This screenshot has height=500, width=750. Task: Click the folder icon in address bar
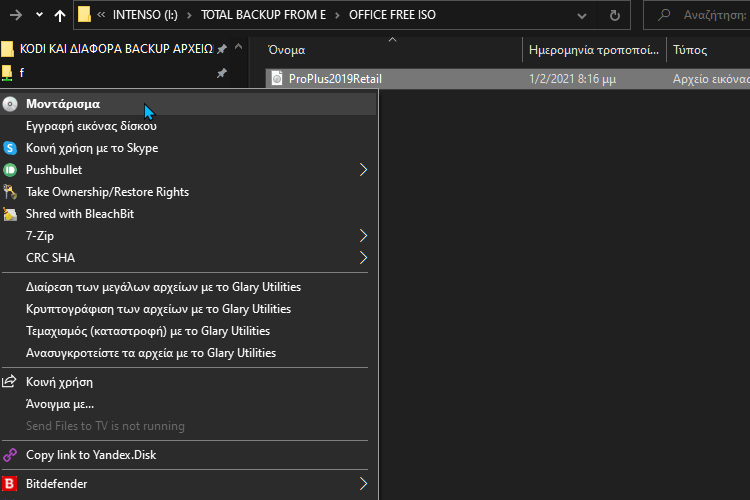click(84, 14)
